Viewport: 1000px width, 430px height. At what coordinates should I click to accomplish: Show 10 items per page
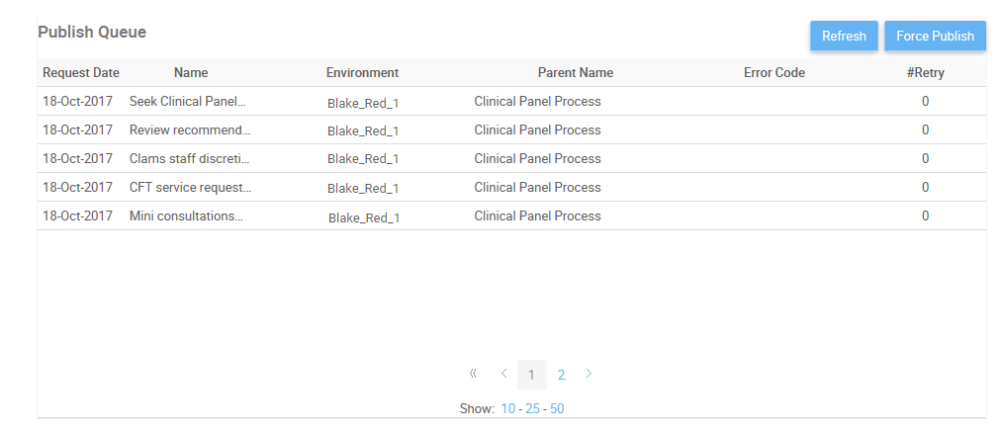tap(508, 408)
